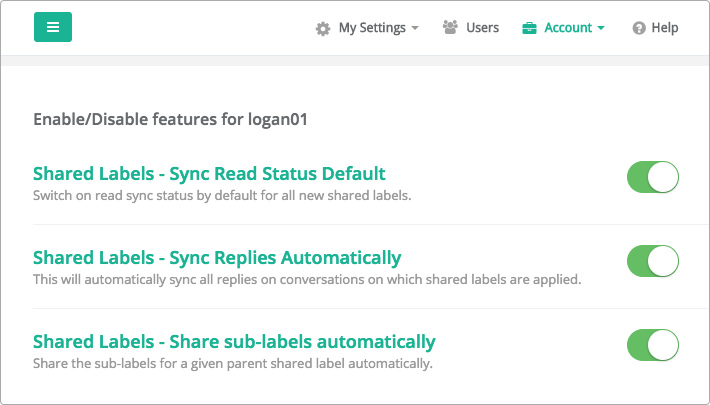Open the My Settings menu
The image size is (710, 405).
pos(372,28)
